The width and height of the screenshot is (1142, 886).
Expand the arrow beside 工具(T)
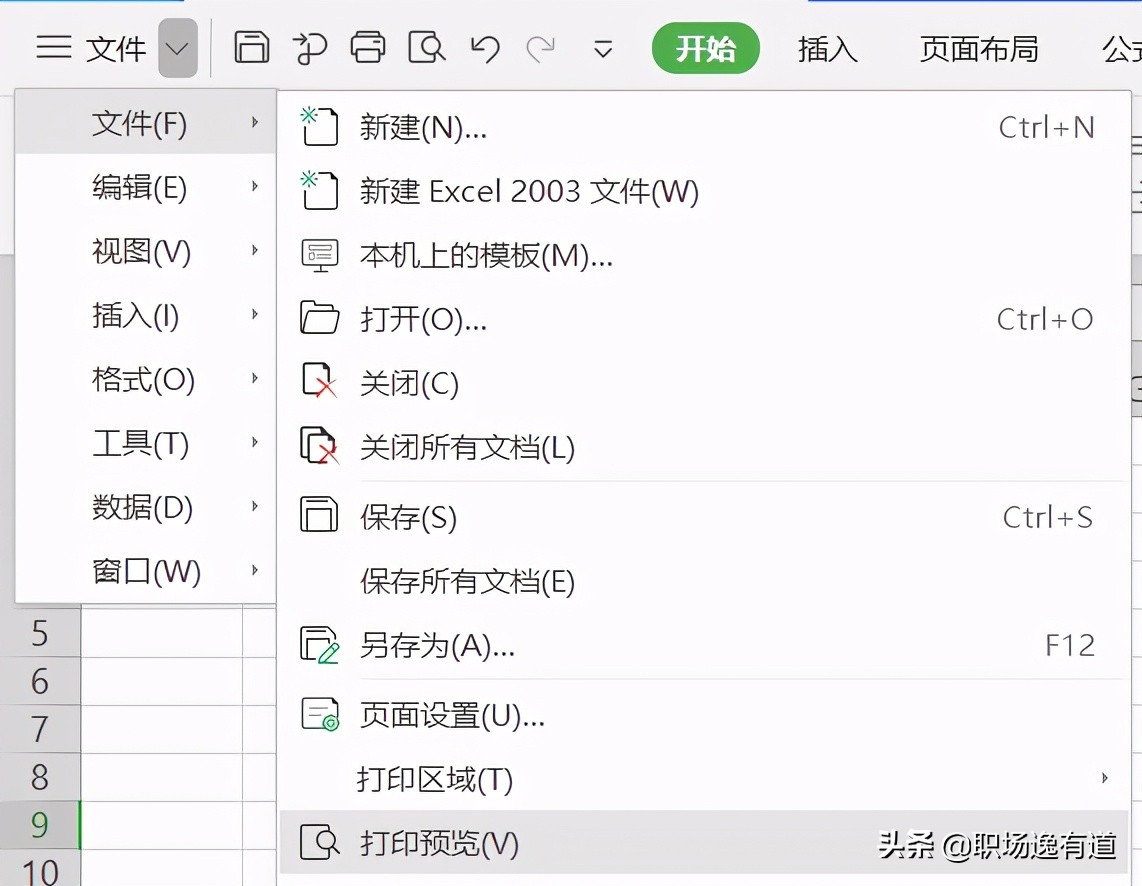(x=255, y=443)
